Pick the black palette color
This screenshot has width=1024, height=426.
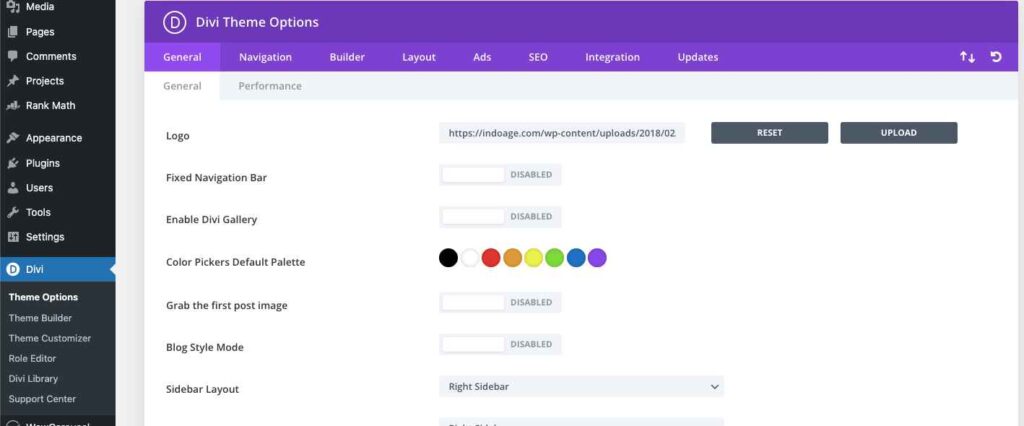coord(448,258)
